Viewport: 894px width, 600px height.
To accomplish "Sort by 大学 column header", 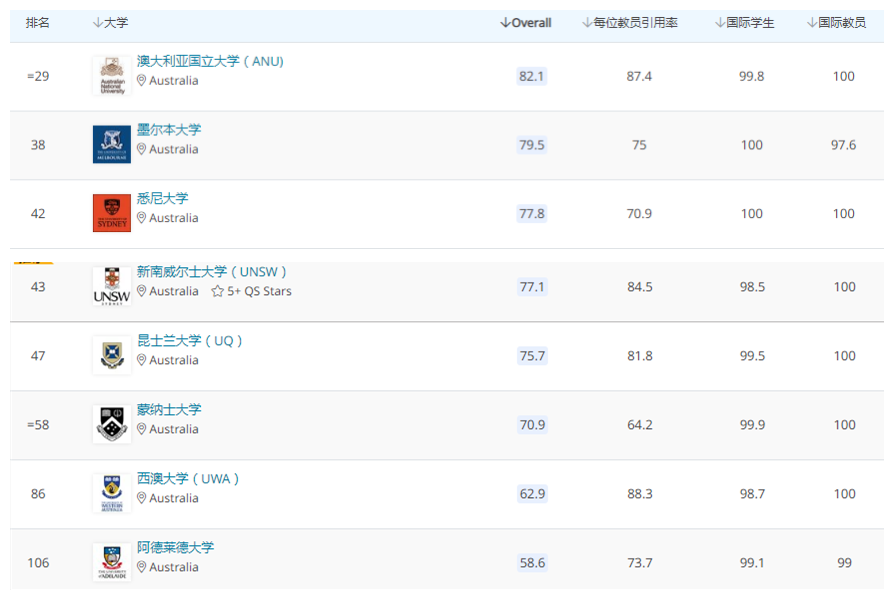I will coord(111,23).
